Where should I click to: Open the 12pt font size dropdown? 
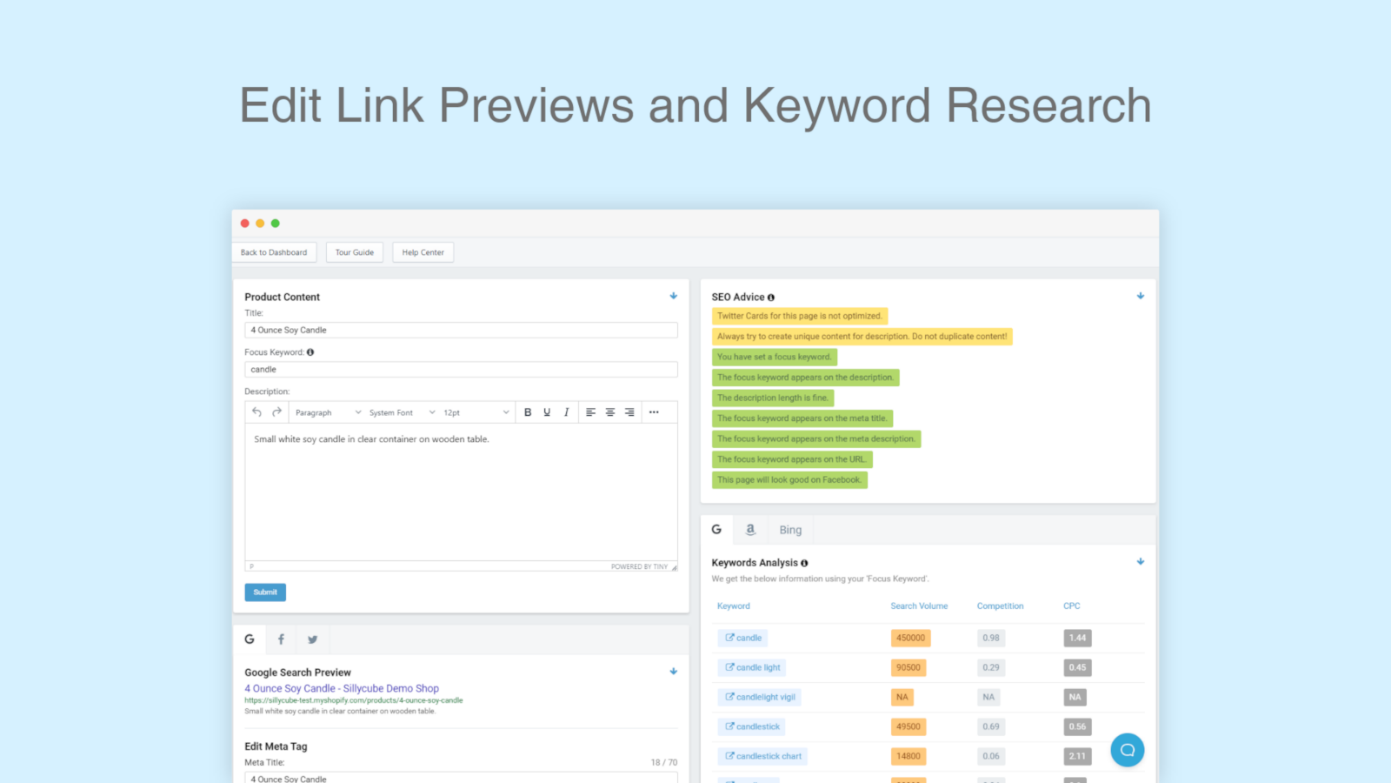[476, 412]
